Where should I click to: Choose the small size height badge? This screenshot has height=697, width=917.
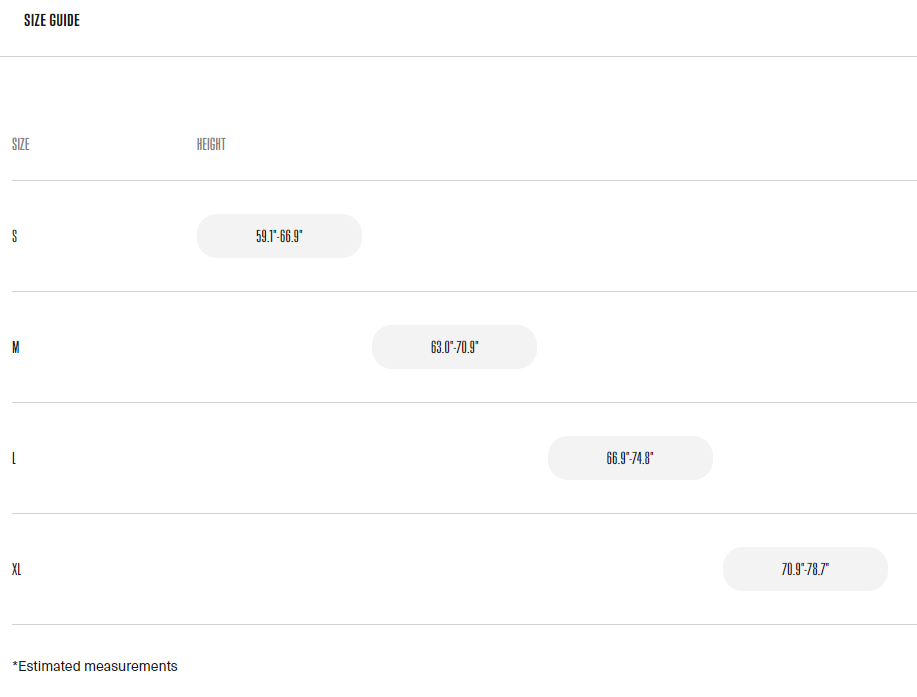coord(279,237)
